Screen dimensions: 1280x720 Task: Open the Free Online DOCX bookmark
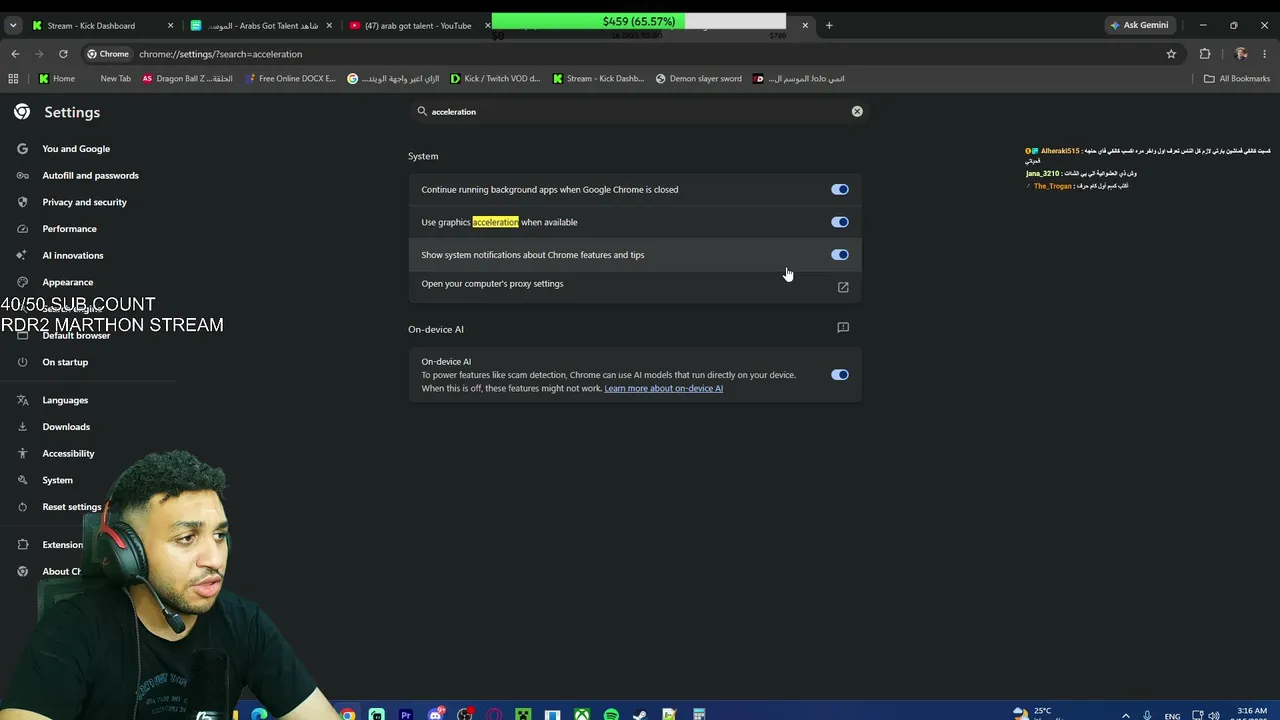pyautogui.click(x=291, y=78)
